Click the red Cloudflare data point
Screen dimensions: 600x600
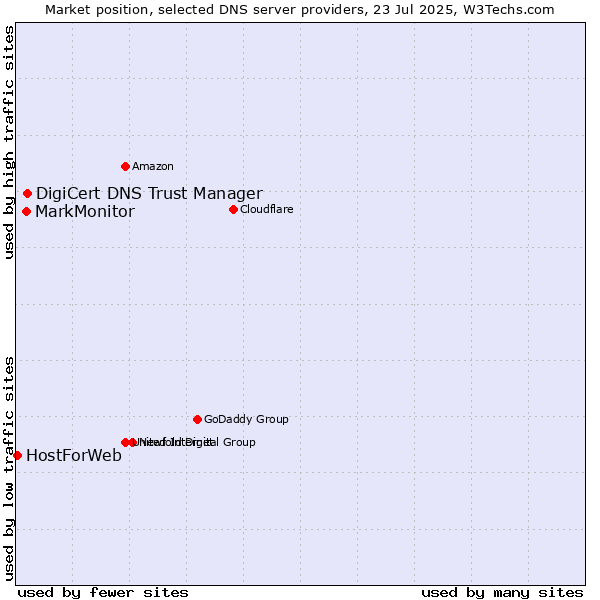(233, 209)
